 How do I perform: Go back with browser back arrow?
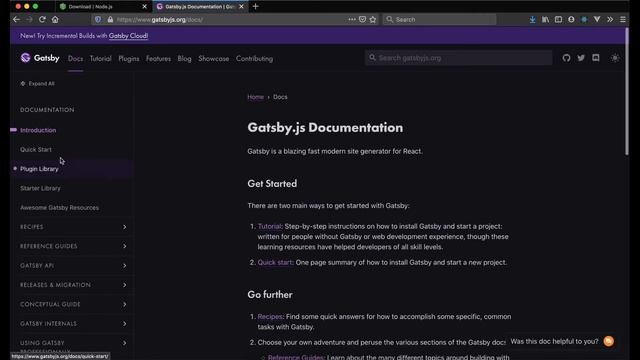pos(16,19)
